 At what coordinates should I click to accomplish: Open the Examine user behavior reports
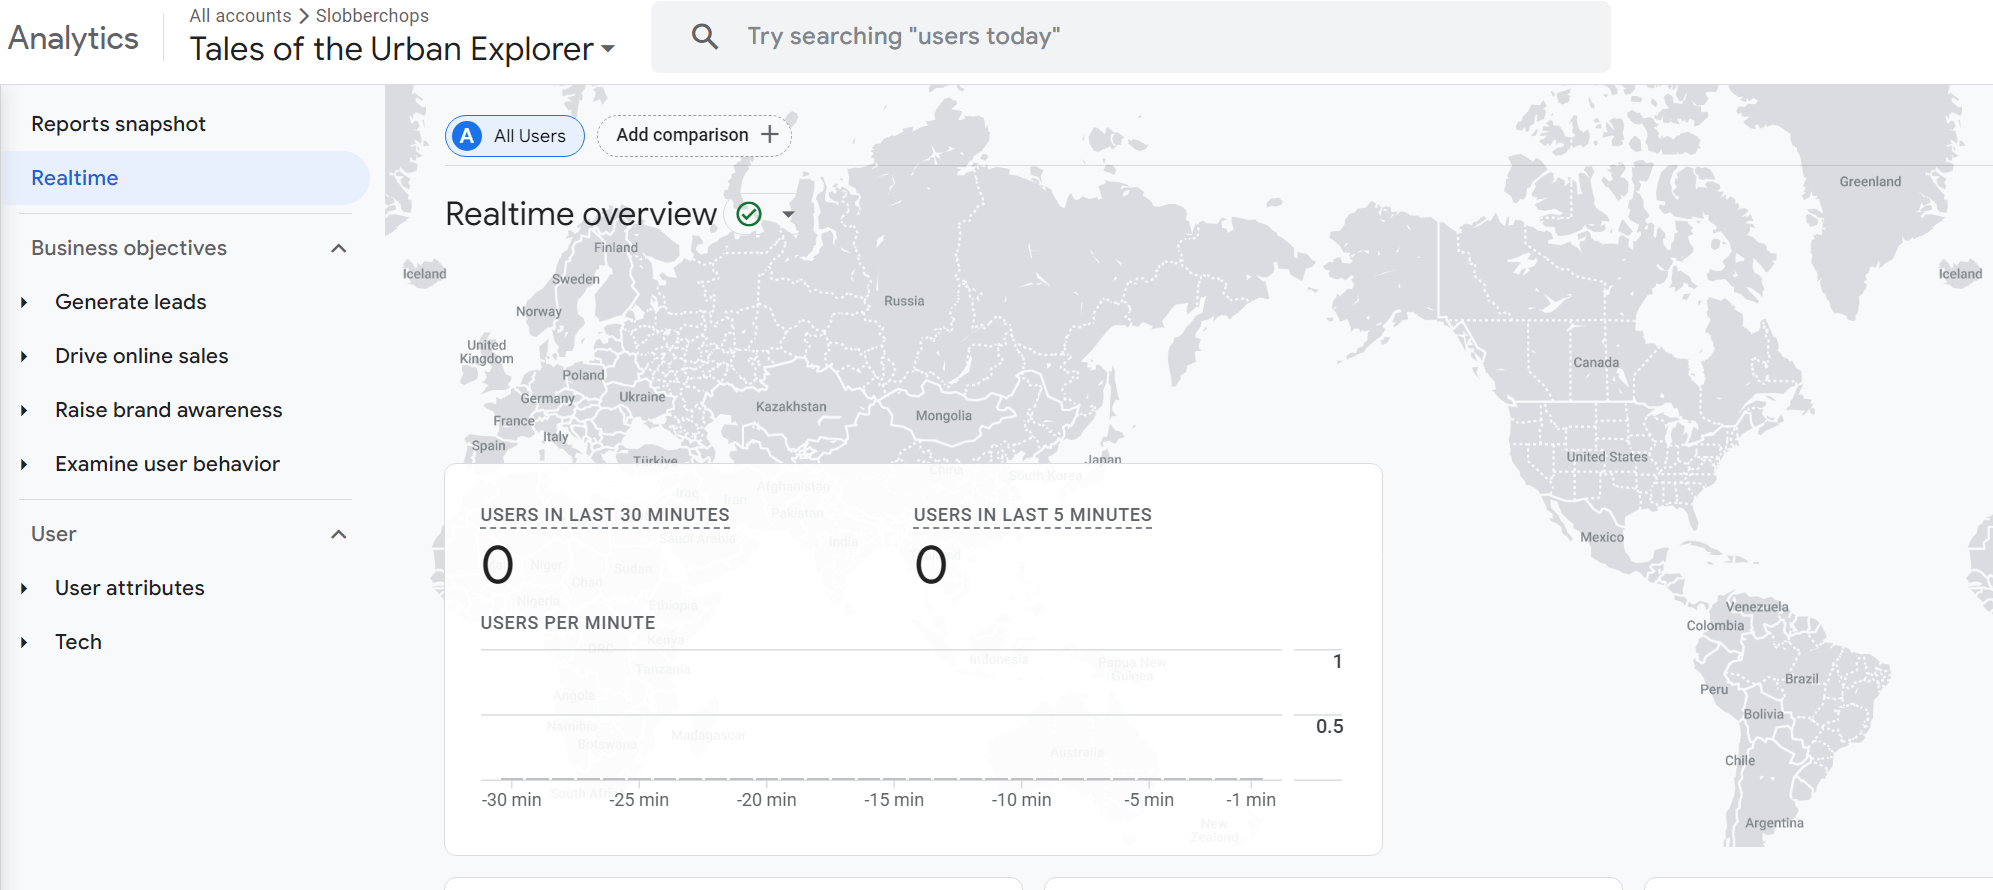click(168, 464)
